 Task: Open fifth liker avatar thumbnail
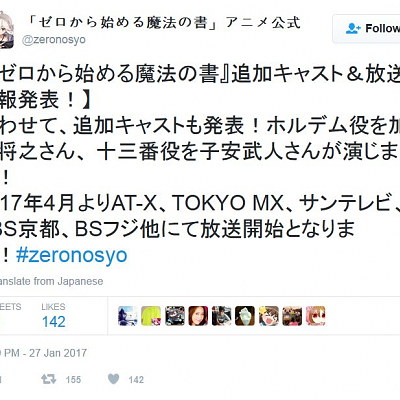pos(222,316)
